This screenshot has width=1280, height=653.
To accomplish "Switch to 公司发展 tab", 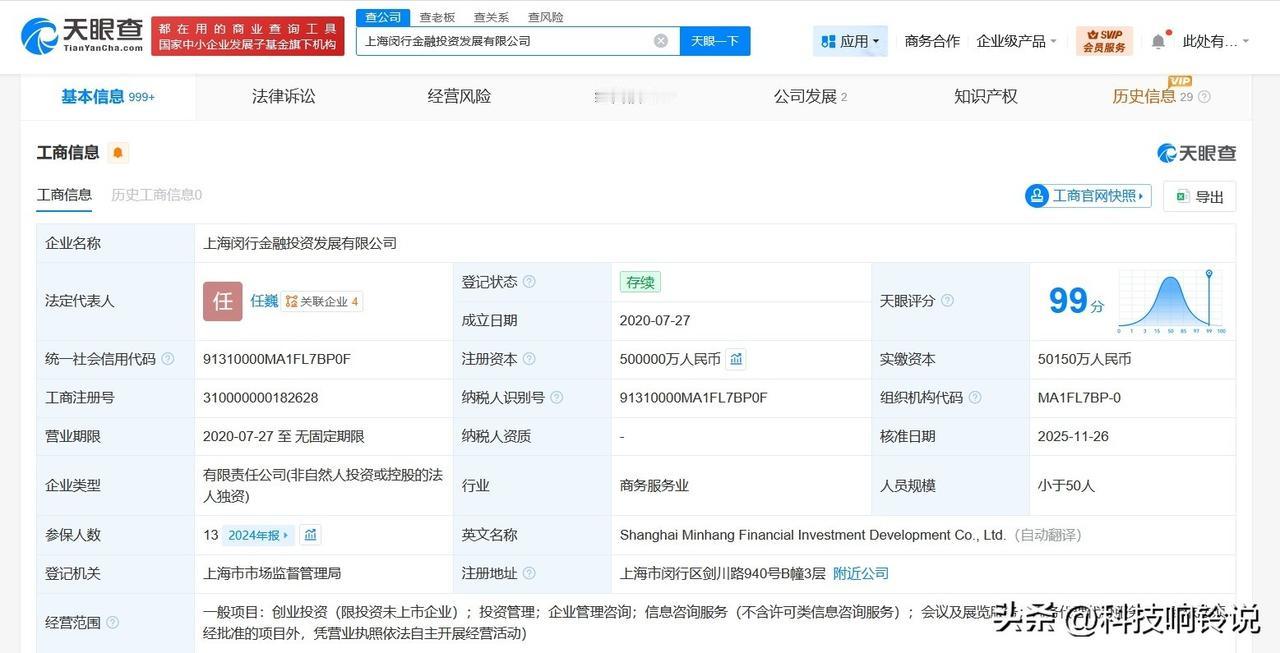I will pyautogui.click(x=810, y=97).
